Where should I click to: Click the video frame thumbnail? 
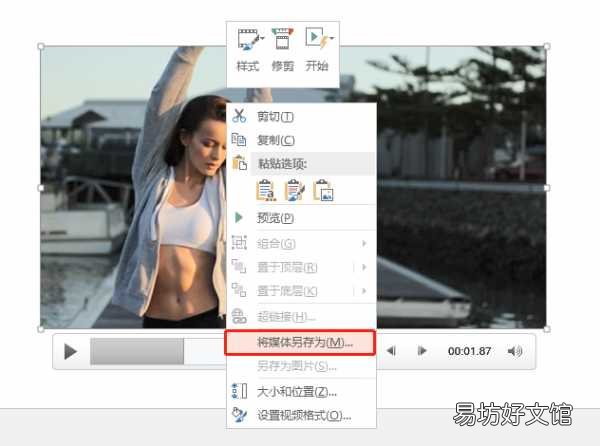pyautogui.click(x=293, y=187)
